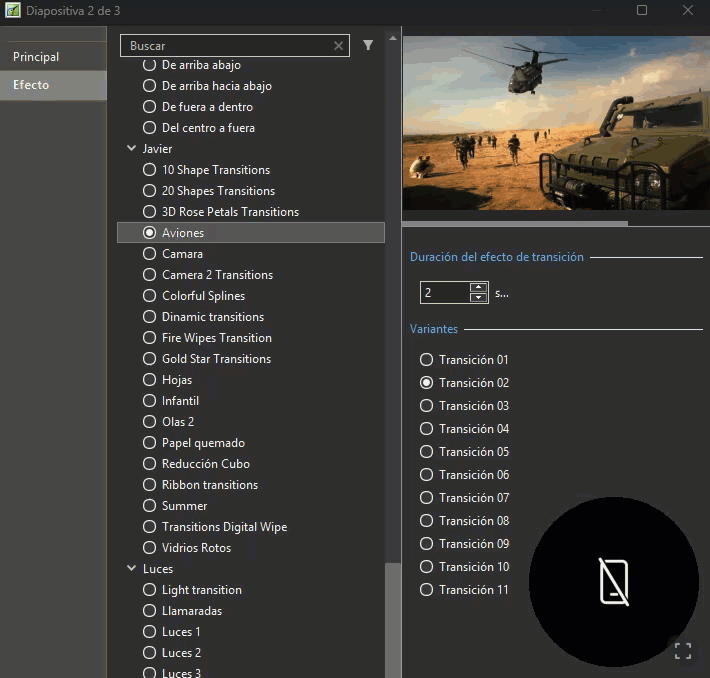Click the duration value input box

point(444,293)
